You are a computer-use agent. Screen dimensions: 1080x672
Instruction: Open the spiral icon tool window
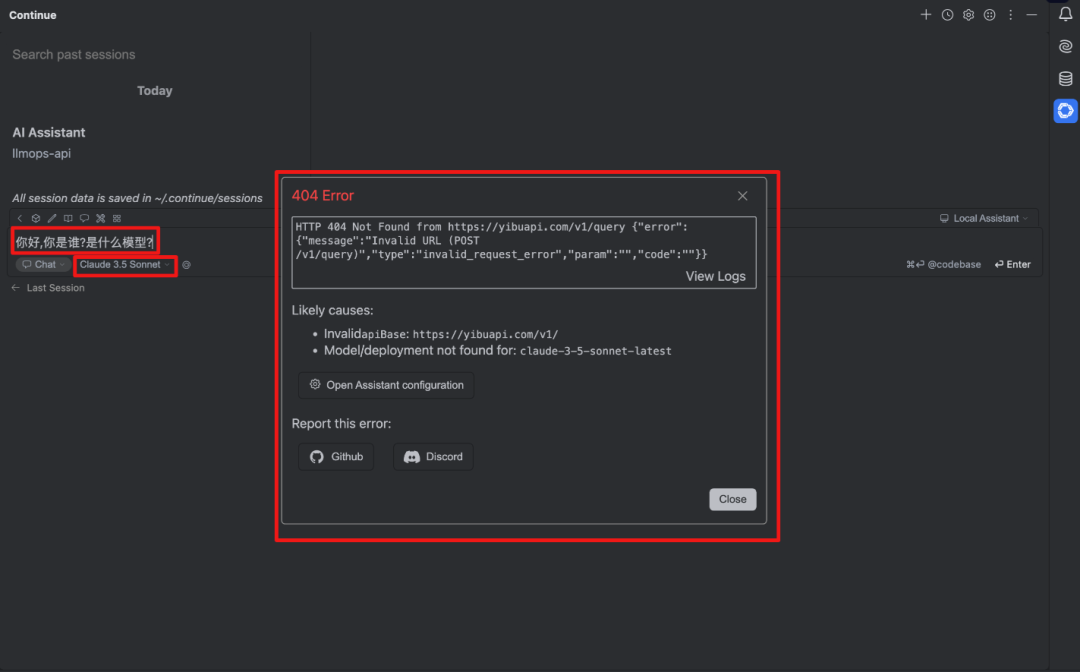tap(1065, 46)
